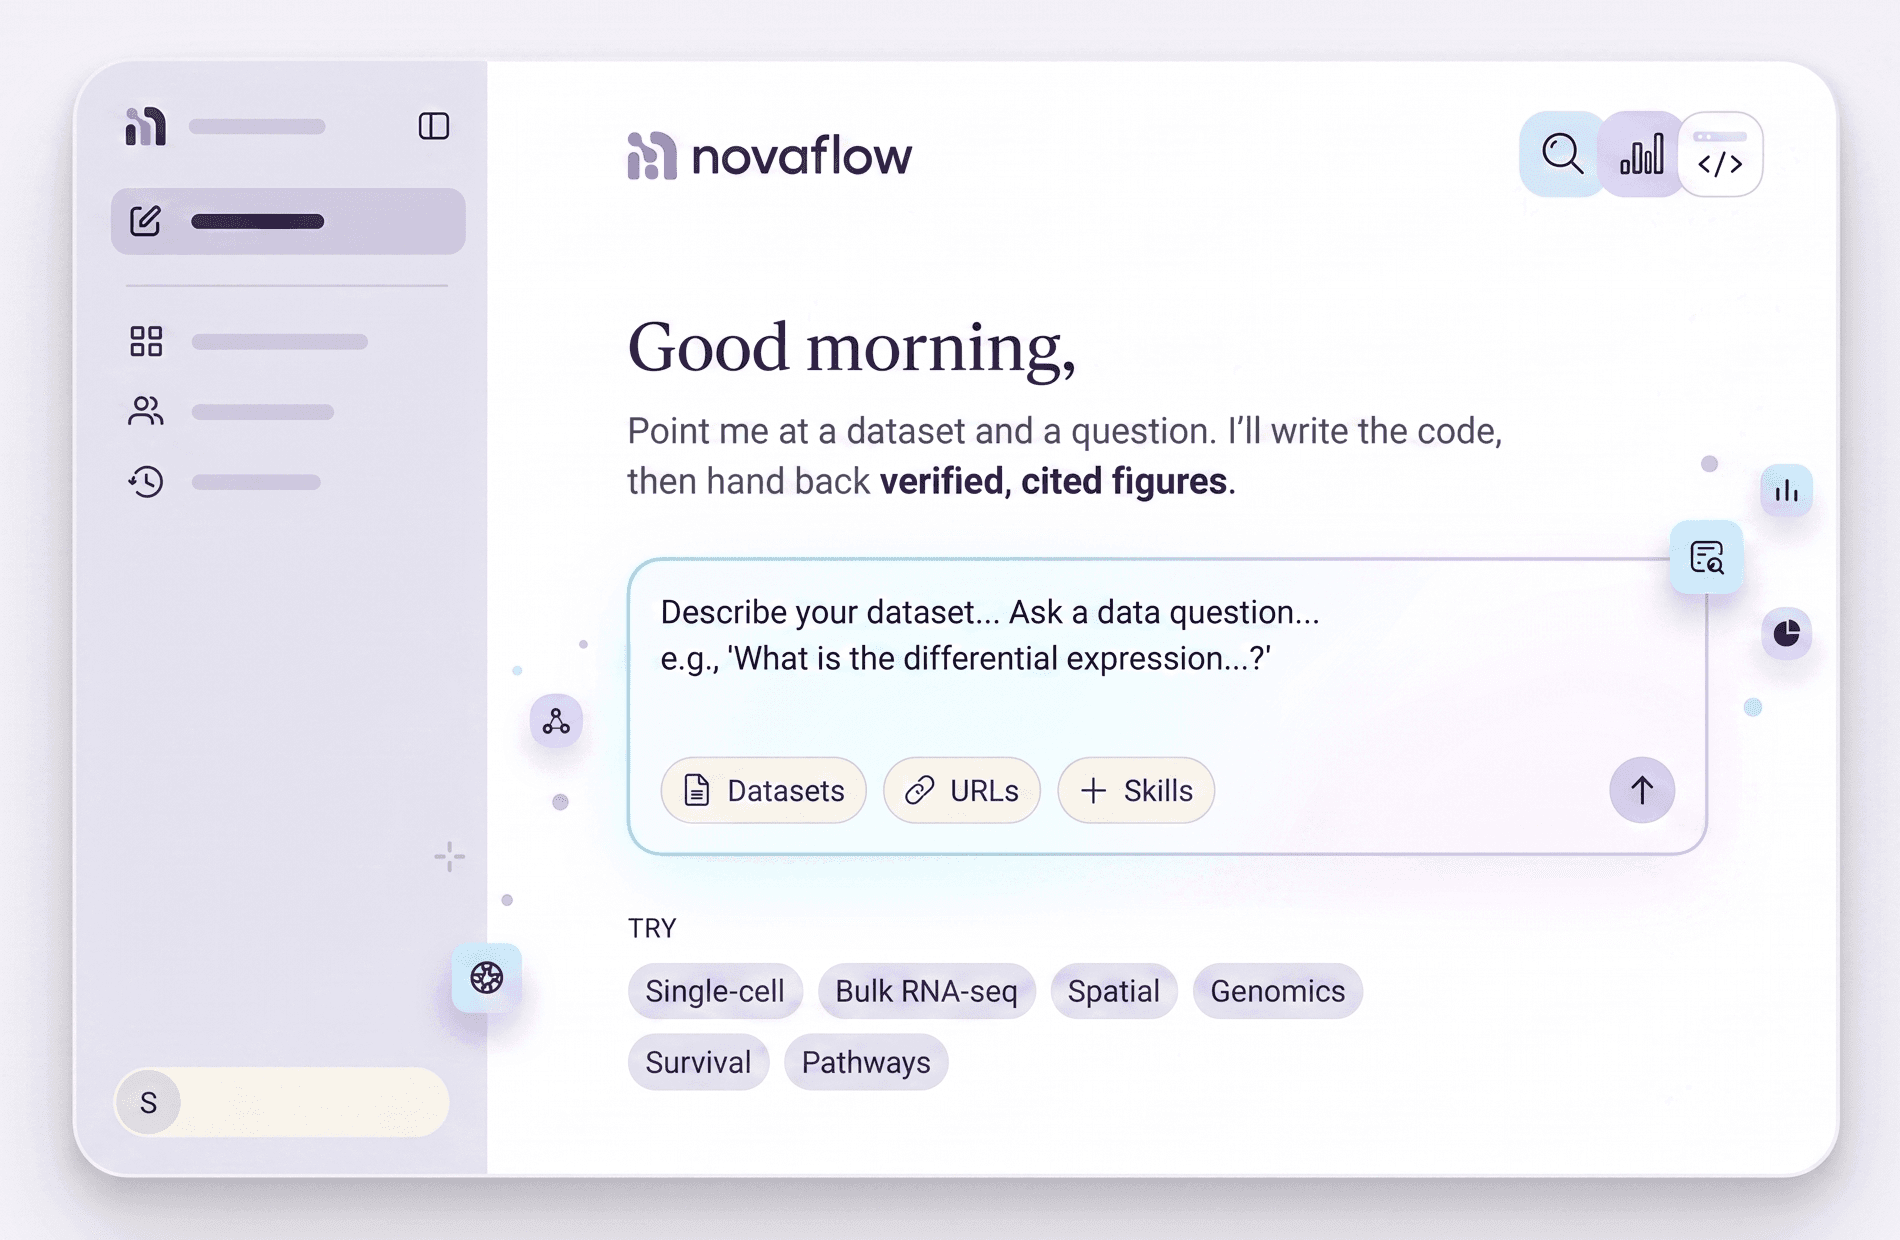The height and width of the screenshot is (1240, 1900).
Task: Click the floating wheel aperture badge
Action: point(487,977)
